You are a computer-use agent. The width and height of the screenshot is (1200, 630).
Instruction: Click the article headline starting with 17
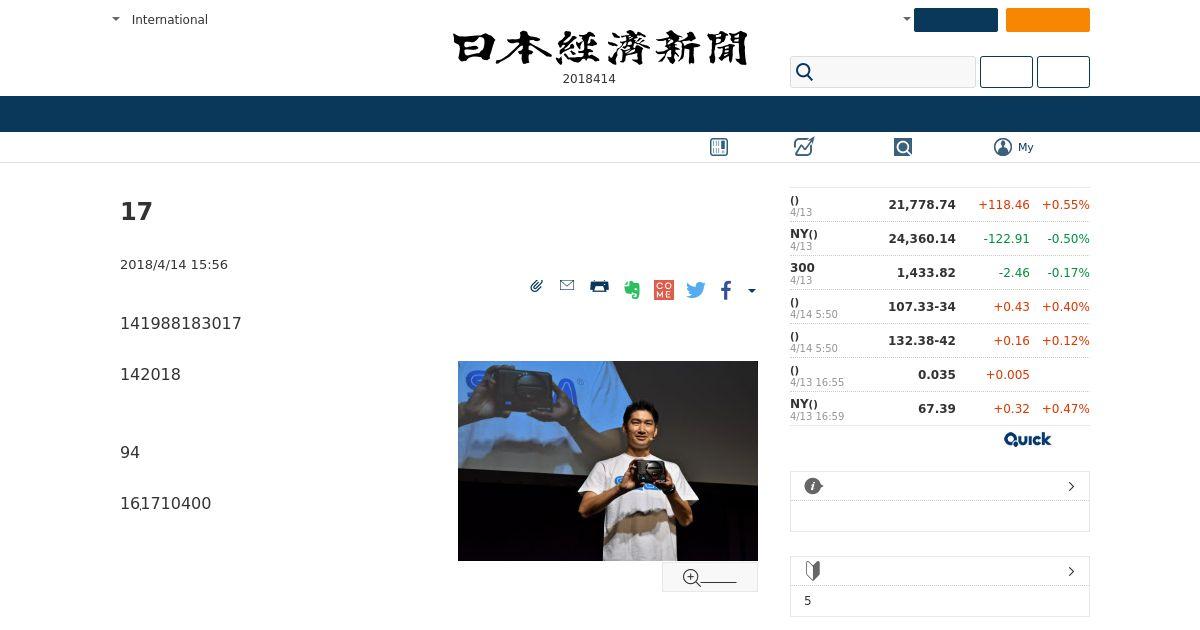[x=136, y=211]
